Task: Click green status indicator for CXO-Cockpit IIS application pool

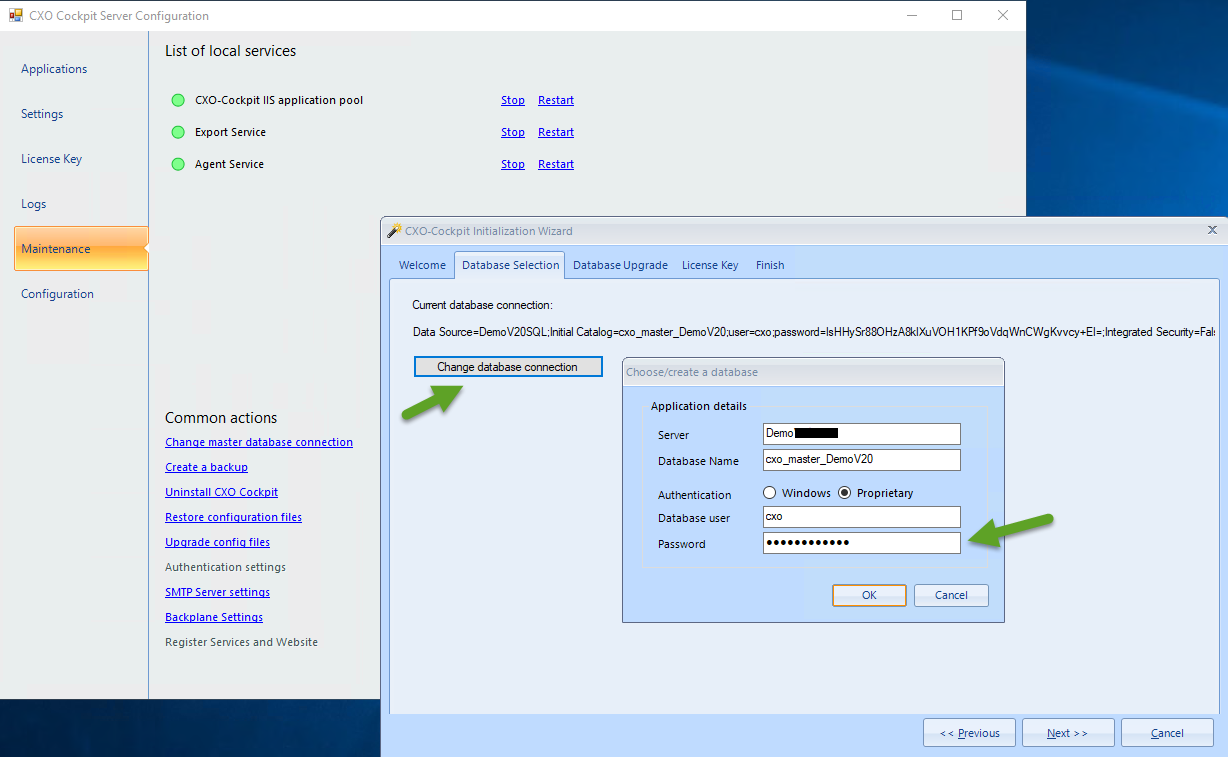Action: click(x=178, y=100)
